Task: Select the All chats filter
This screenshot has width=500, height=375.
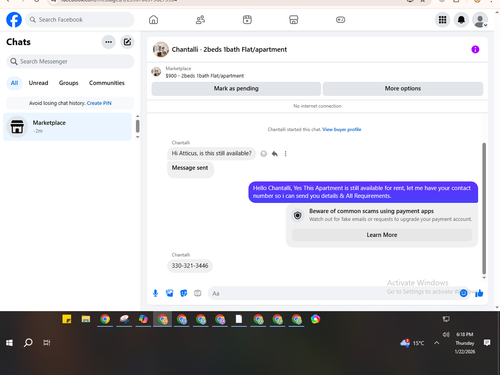Action: tap(14, 83)
